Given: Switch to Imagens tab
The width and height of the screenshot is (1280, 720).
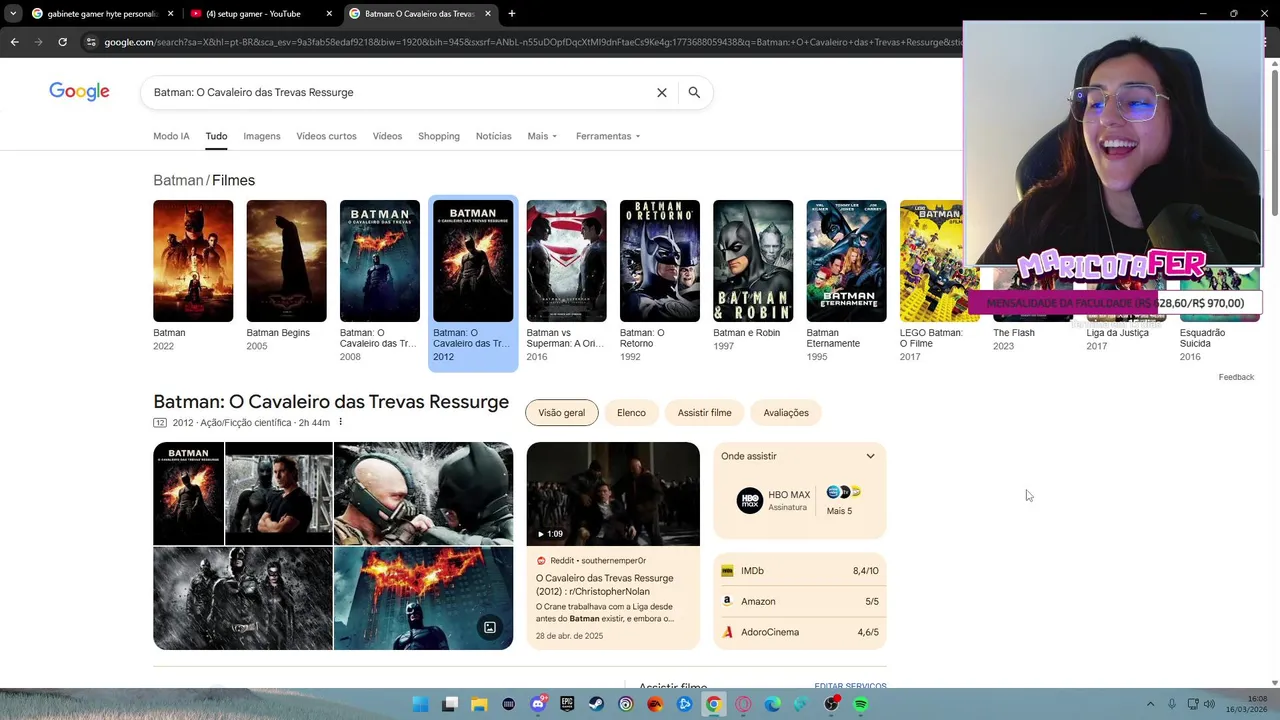Looking at the screenshot, I should 262,136.
